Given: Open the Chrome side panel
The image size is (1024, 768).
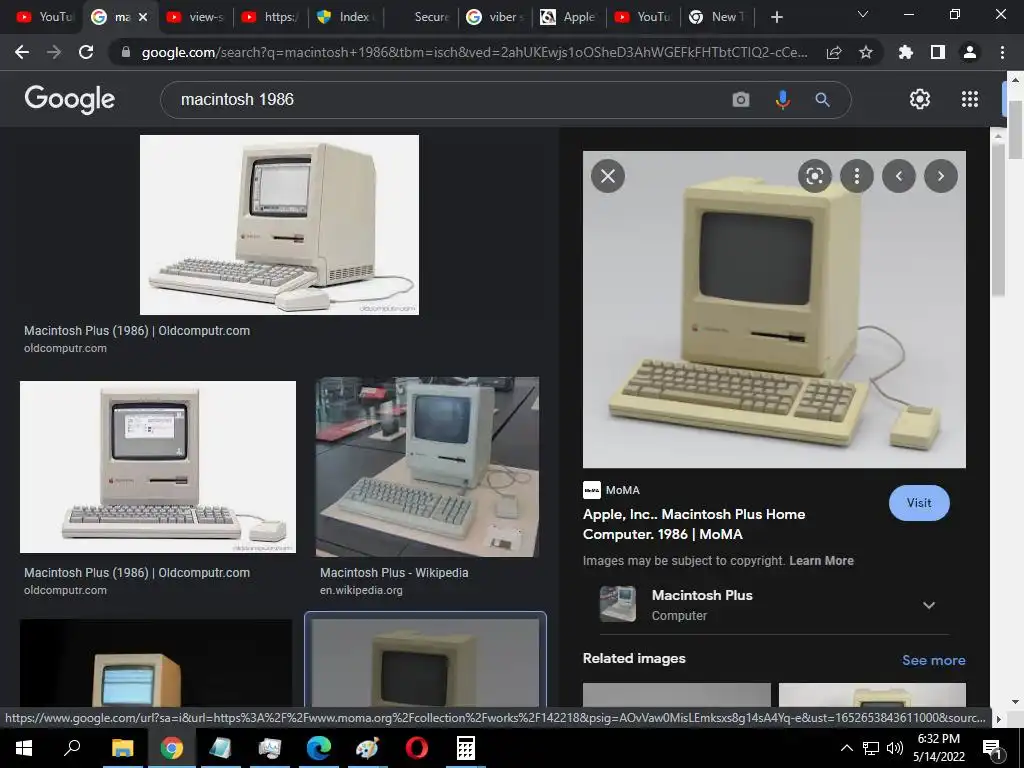Looking at the screenshot, I should pos(938,52).
